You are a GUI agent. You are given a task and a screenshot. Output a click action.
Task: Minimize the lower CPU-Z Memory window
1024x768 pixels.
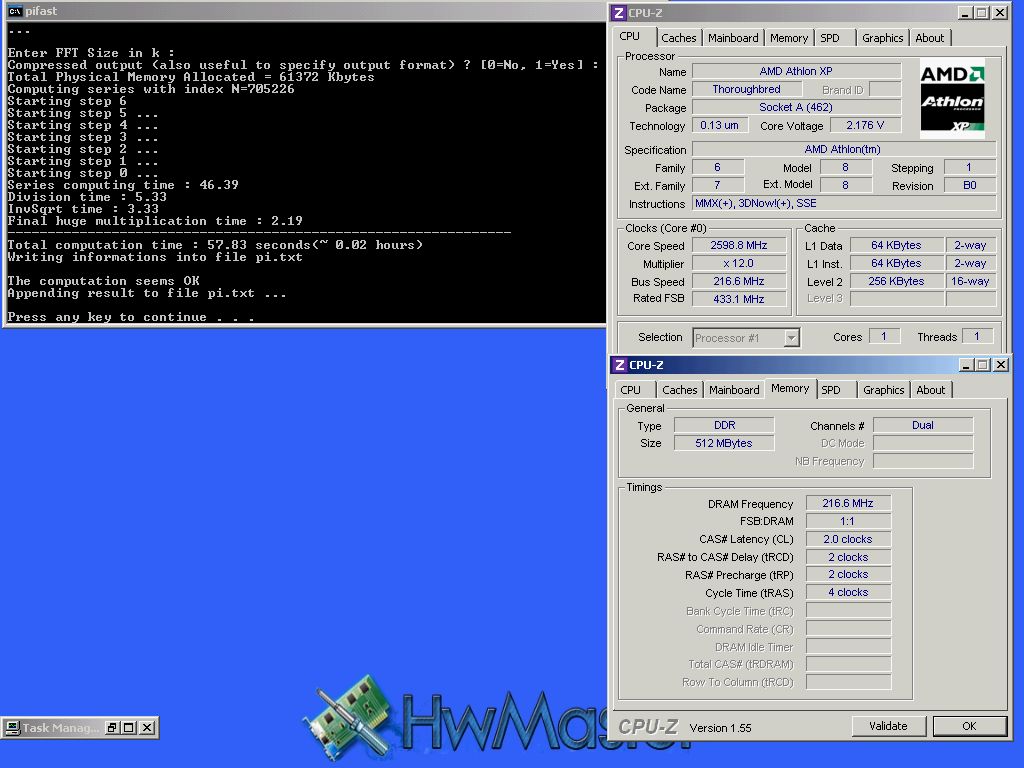(x=966, y=364)
